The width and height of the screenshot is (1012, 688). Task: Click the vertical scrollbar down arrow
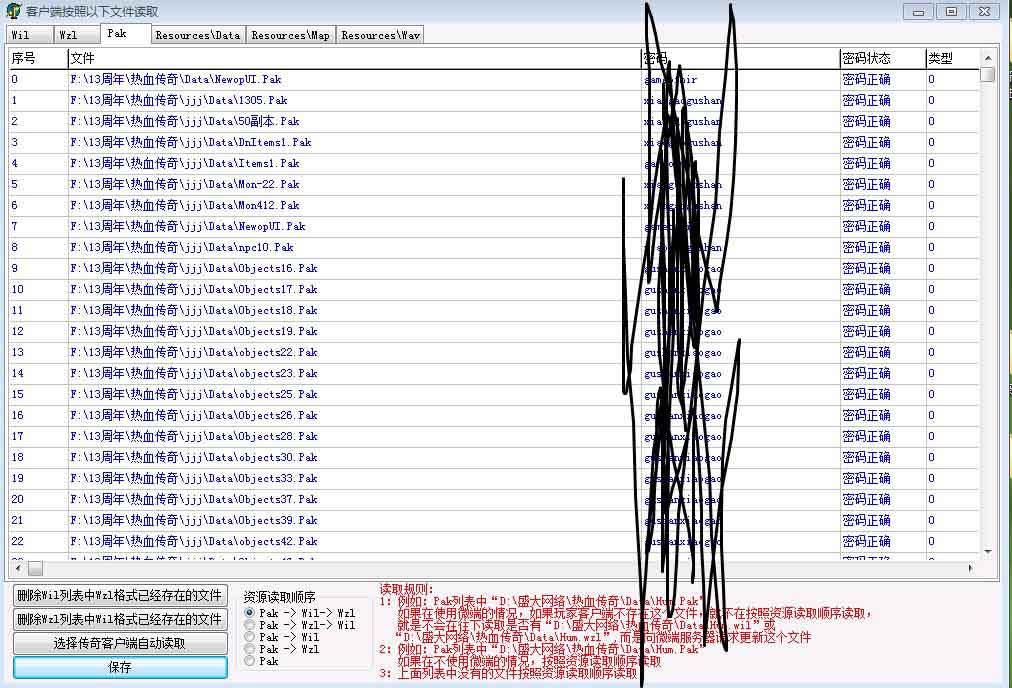click(x=987, y=551)
